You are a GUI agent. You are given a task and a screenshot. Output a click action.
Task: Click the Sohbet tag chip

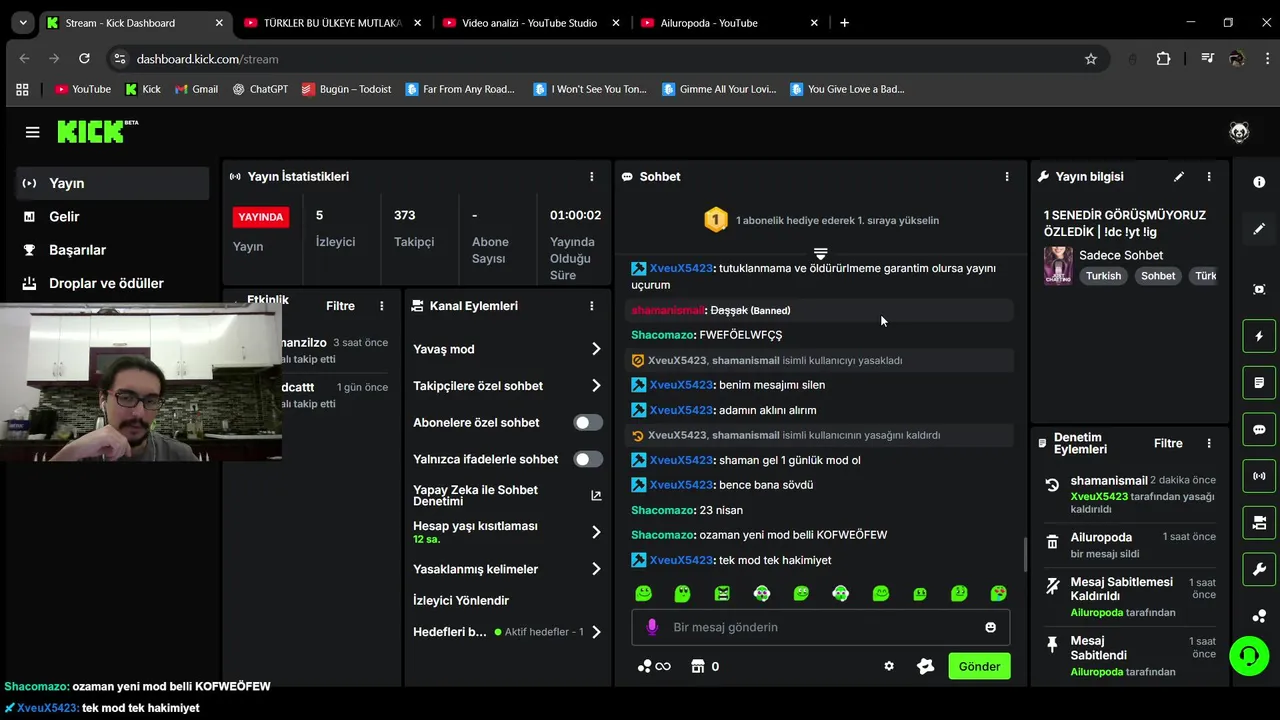coord(1158,276)
